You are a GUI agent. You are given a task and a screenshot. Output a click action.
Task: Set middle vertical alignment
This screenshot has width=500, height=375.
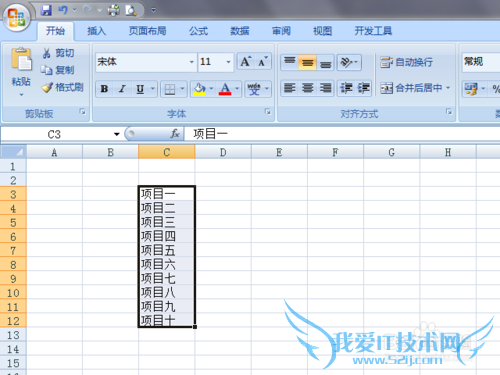(x=307, y=62)
